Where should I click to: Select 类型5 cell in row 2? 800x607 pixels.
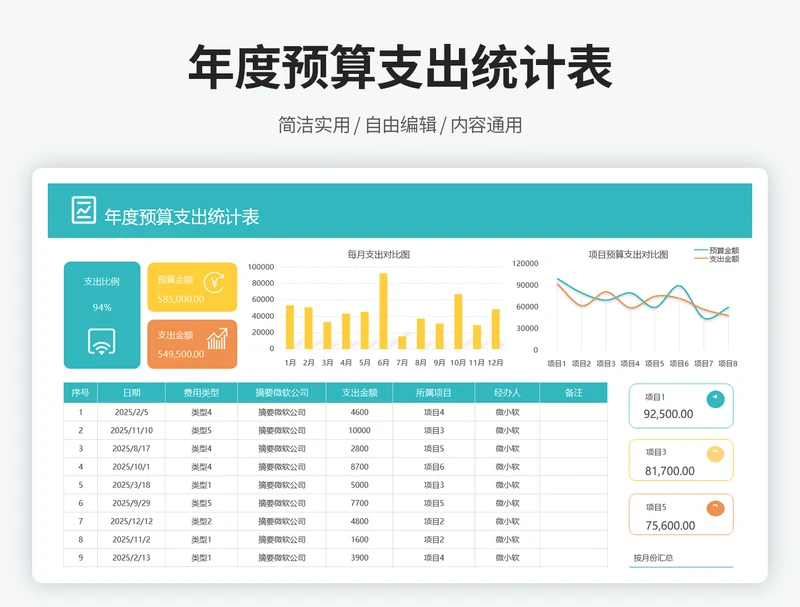(202, 431)
